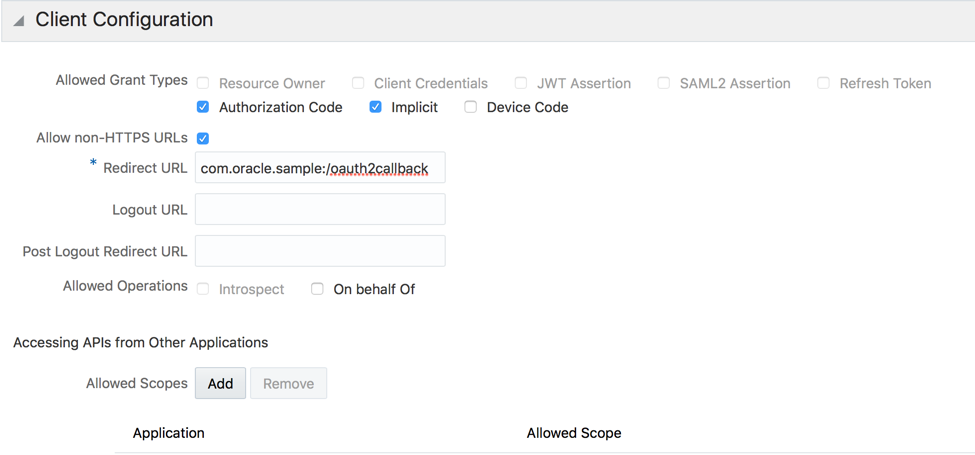
Task: Tick the JWT Assertion checkbox
Action: [x=521, y=83]
